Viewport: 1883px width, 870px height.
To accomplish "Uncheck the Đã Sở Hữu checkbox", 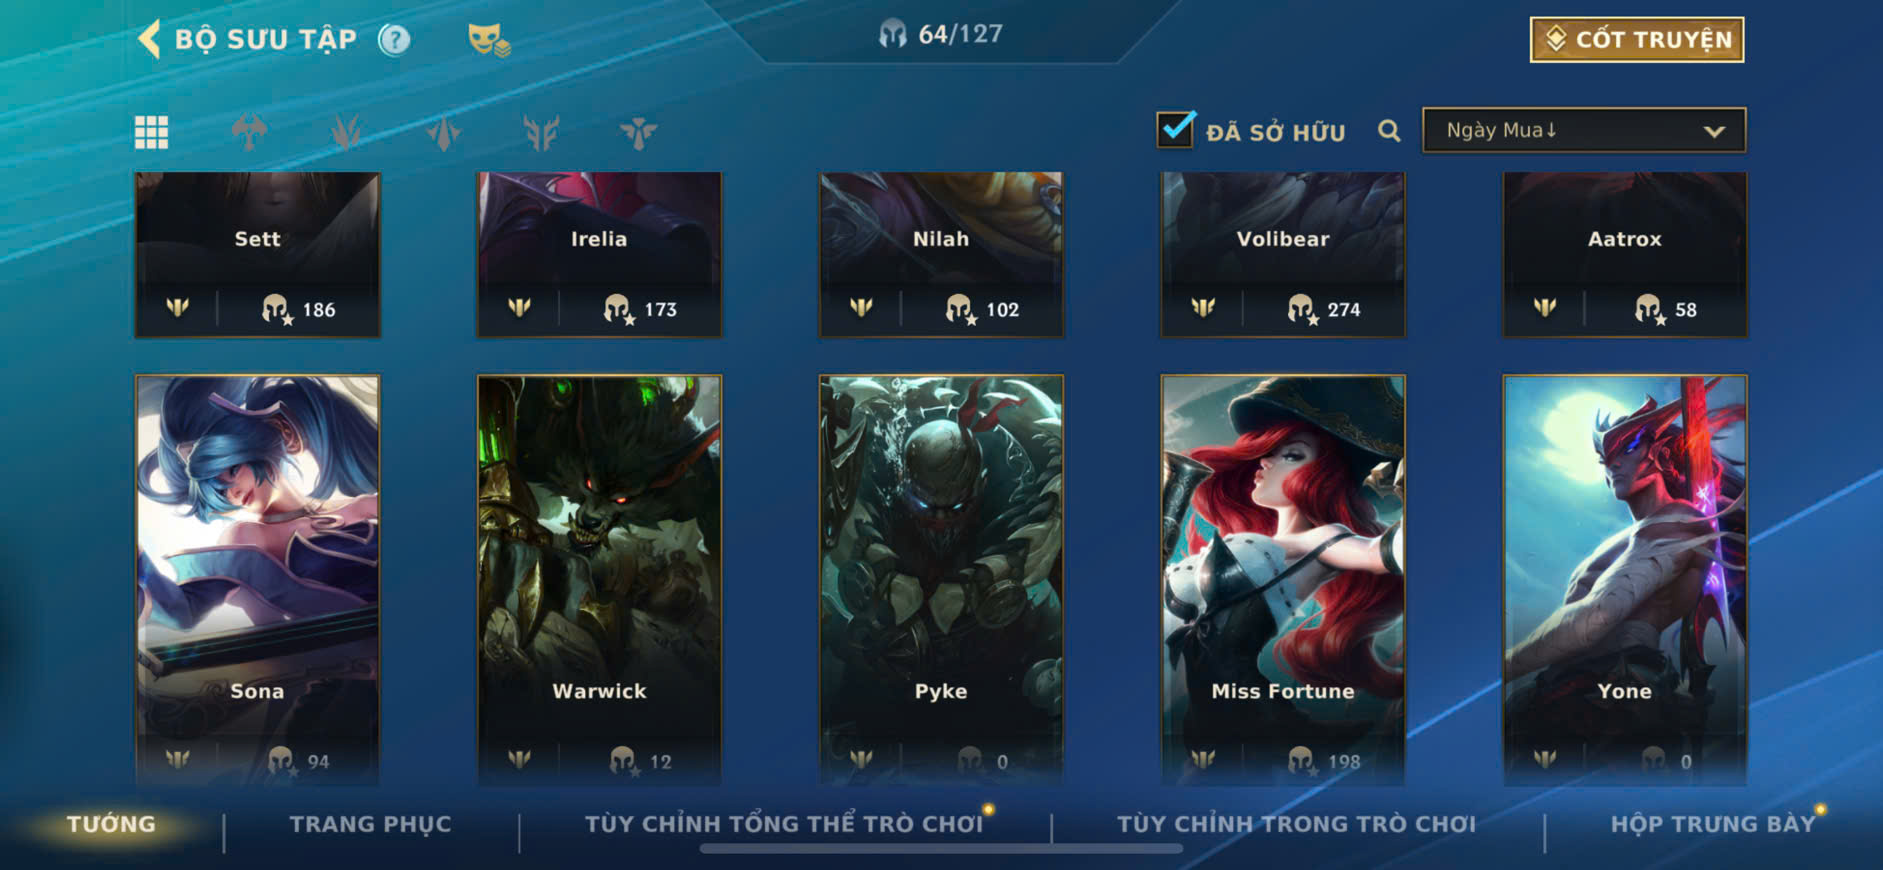I will click(1175, 130).
